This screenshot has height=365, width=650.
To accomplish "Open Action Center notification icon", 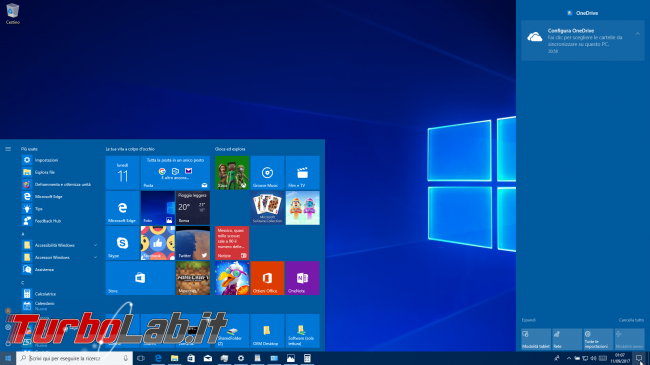I will coord(639,358).
